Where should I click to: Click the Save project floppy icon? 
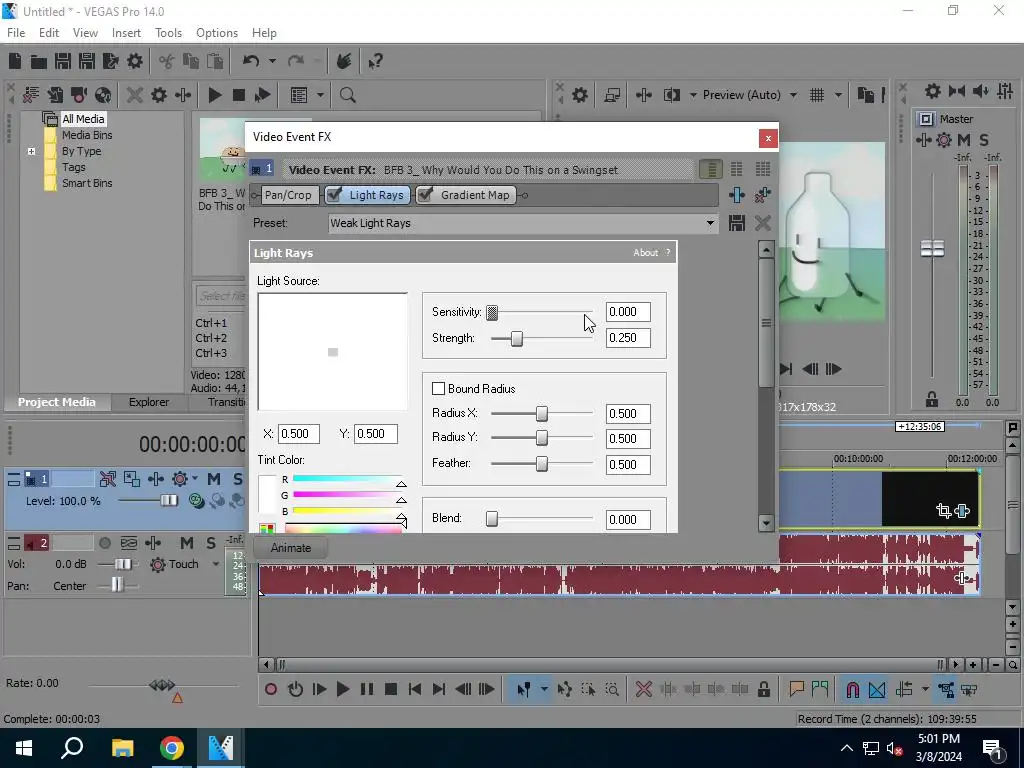click(x=63, y=61)
